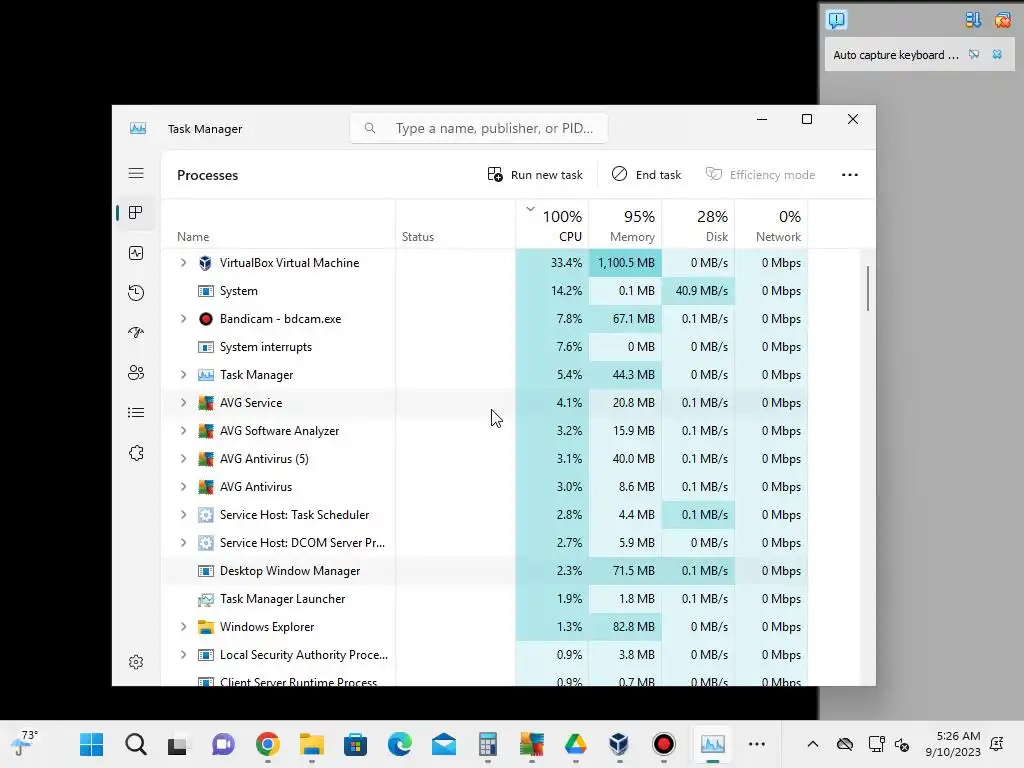Image resolution: width=1024 pixels, height=768 pixels.
Task: Open Task Manager Settings gear
Action: [x=136, y=662]
